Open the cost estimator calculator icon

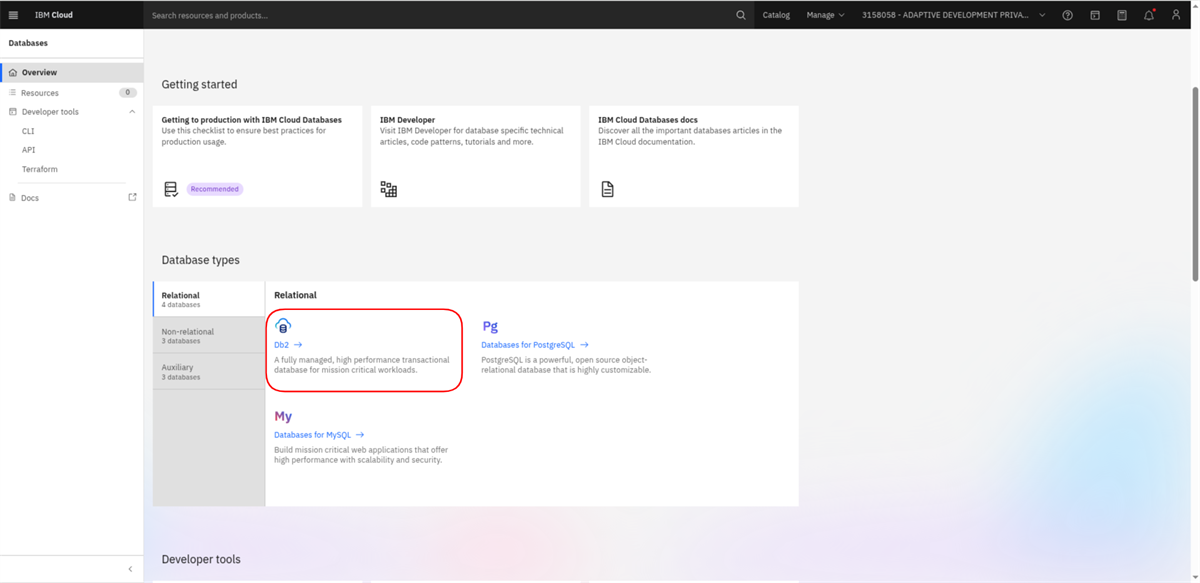pyautogui.click(x=1122, y=15)
